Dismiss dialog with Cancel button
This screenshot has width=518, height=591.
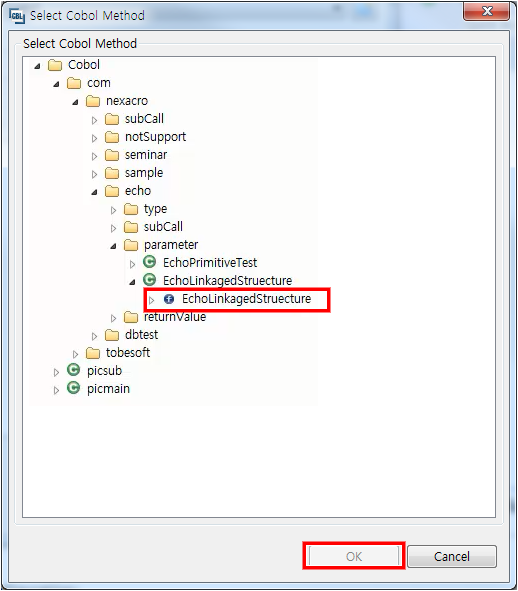point(452,556)
